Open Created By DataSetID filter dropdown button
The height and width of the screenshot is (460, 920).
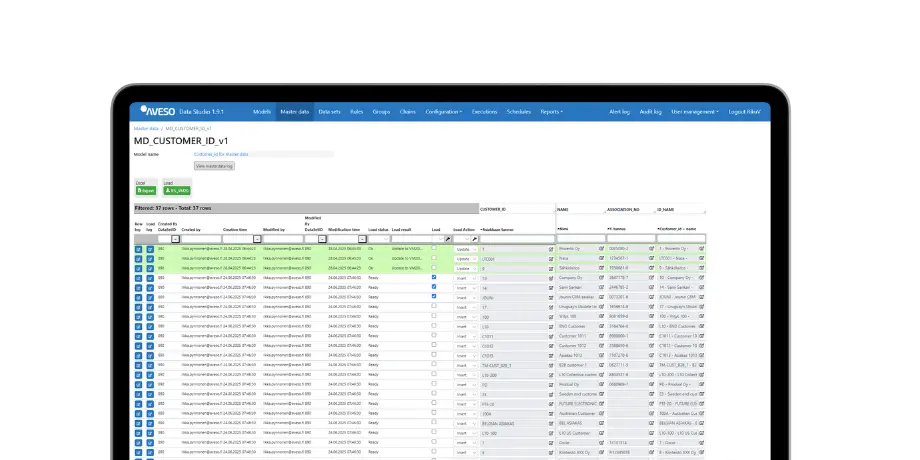click(x=175, y=239)
